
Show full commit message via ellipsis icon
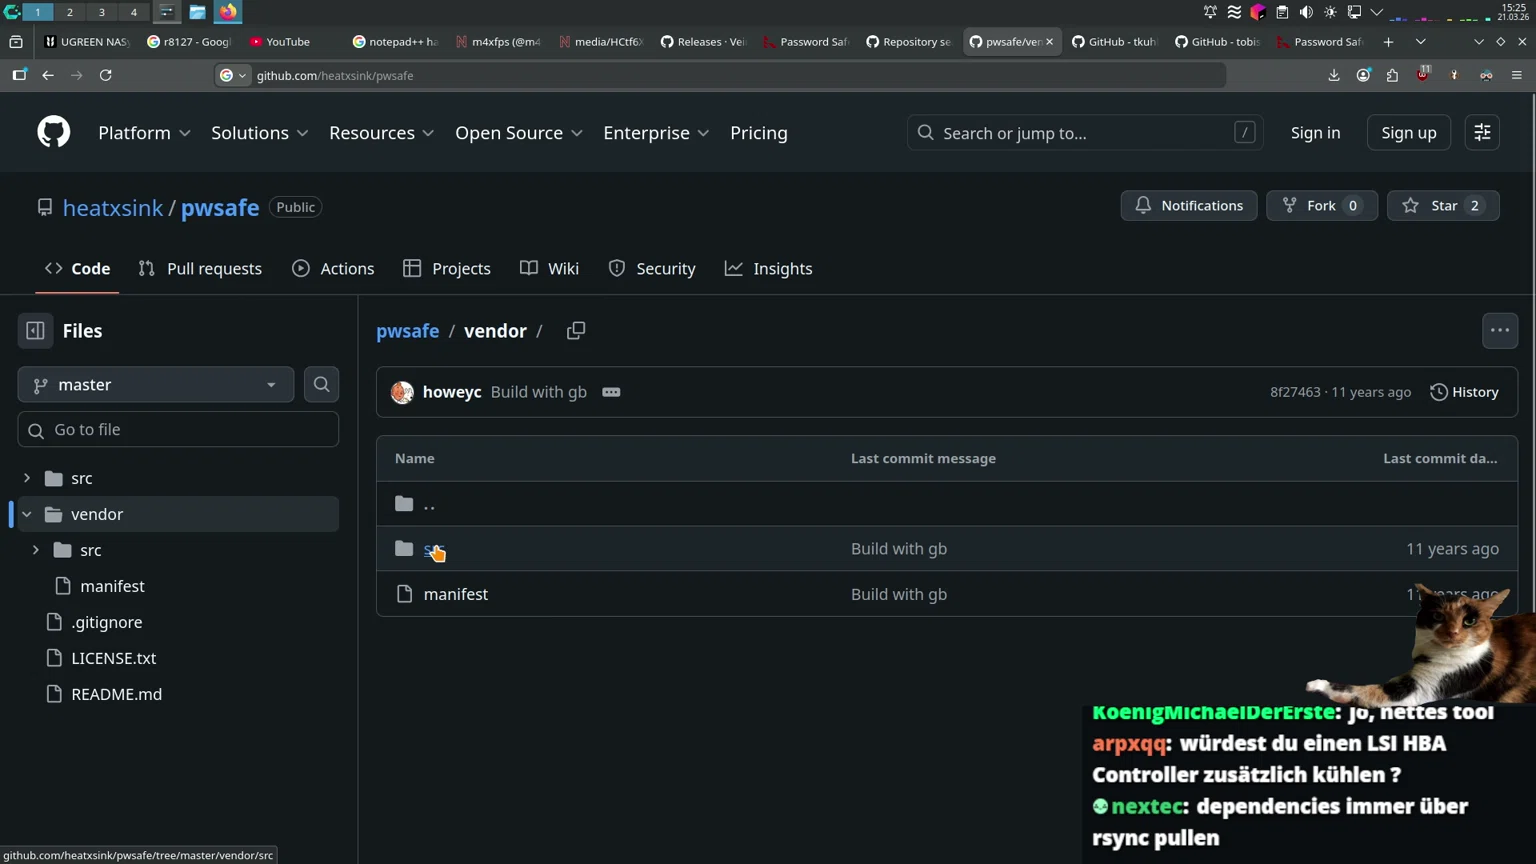click(611, 392)
